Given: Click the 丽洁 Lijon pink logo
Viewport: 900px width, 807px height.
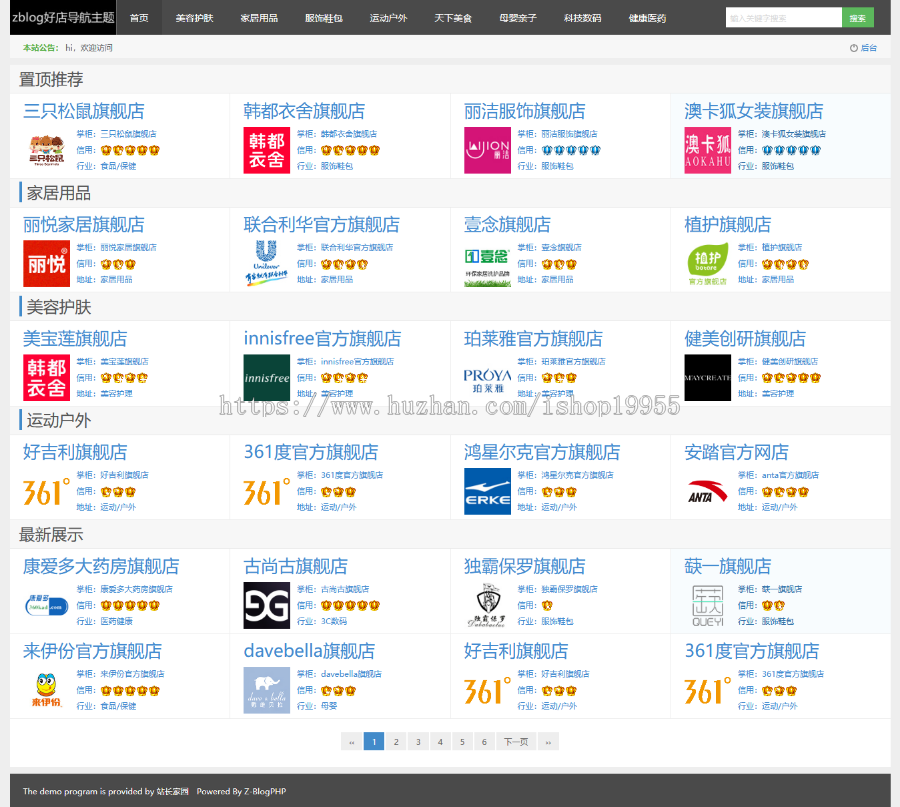Looking at the screenshot, I should (487, 150).
